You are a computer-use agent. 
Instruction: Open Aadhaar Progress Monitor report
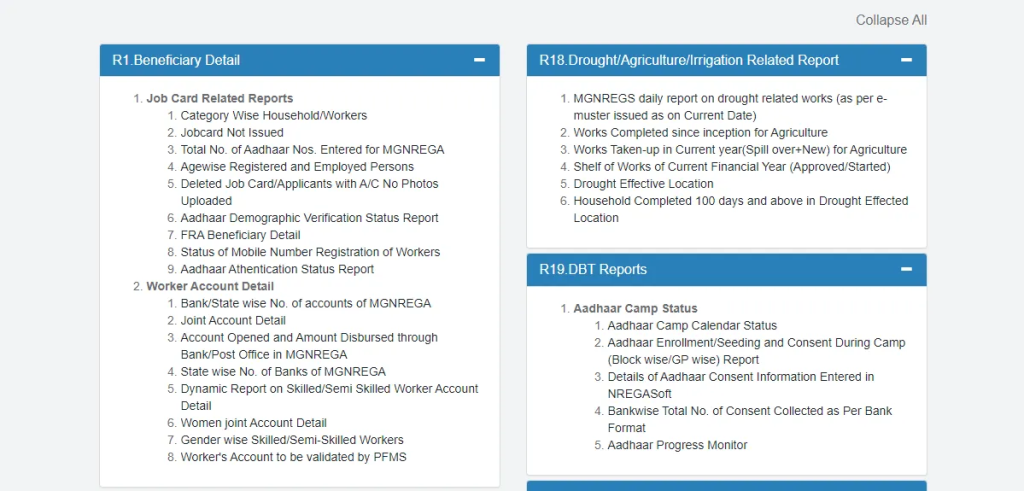point(677,445)
